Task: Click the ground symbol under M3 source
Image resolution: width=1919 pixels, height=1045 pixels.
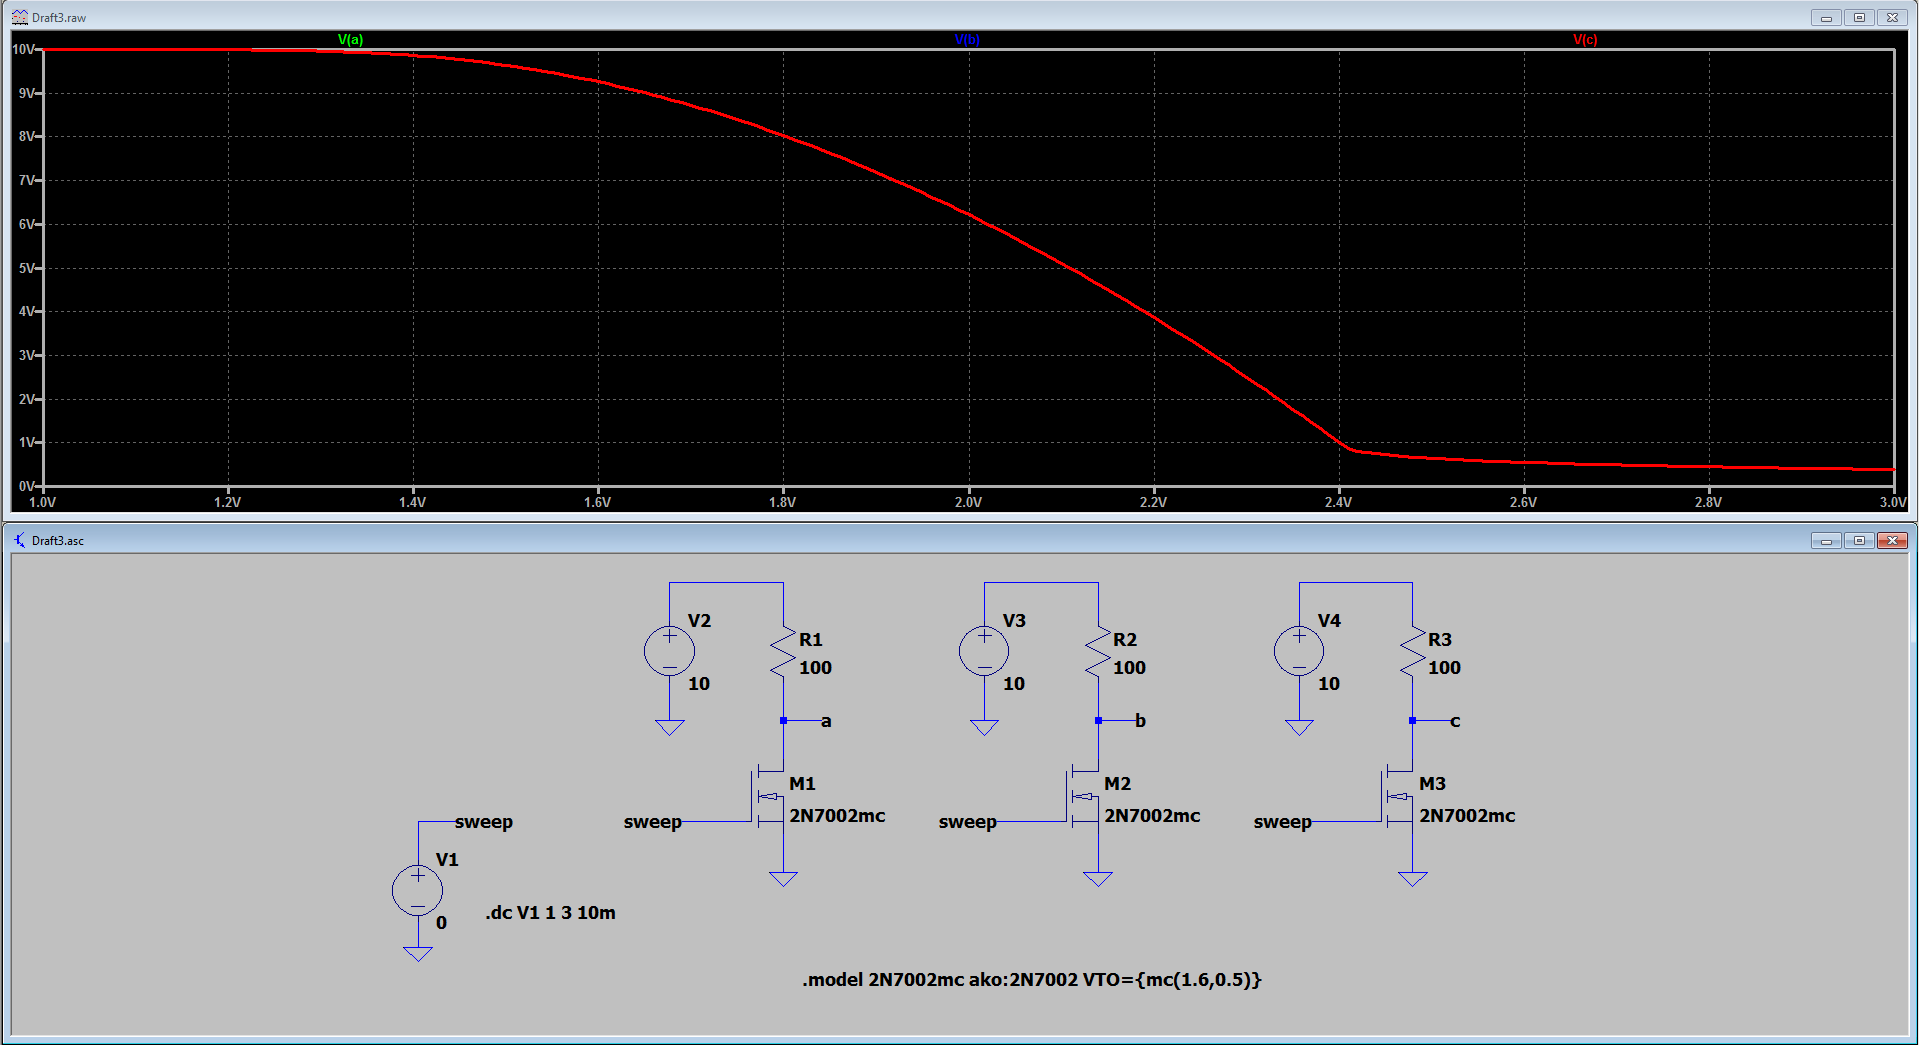Action: pos(1412,879)
